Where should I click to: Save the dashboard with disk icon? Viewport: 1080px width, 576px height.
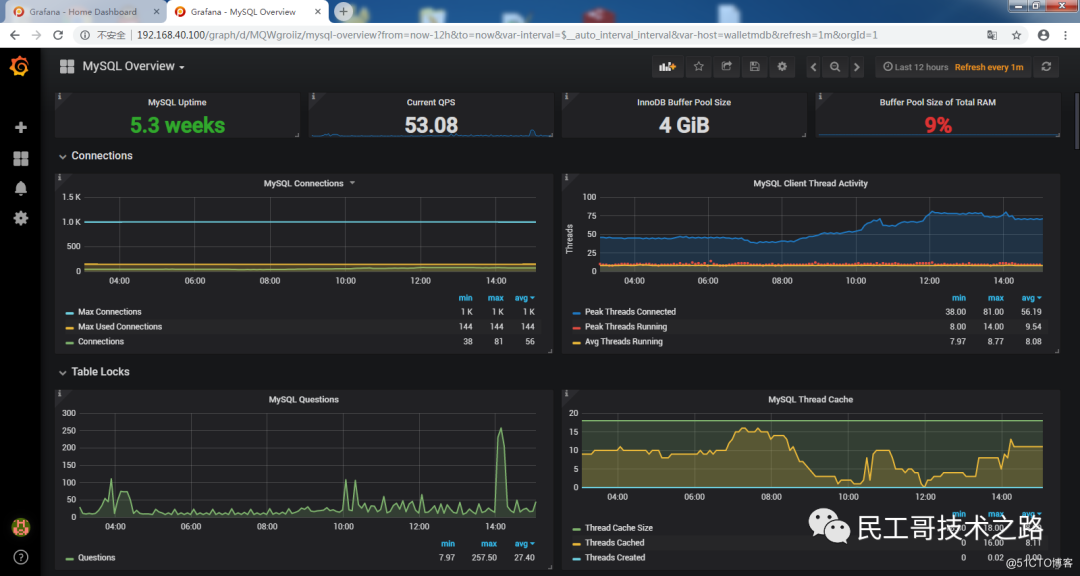click(754, 67)
